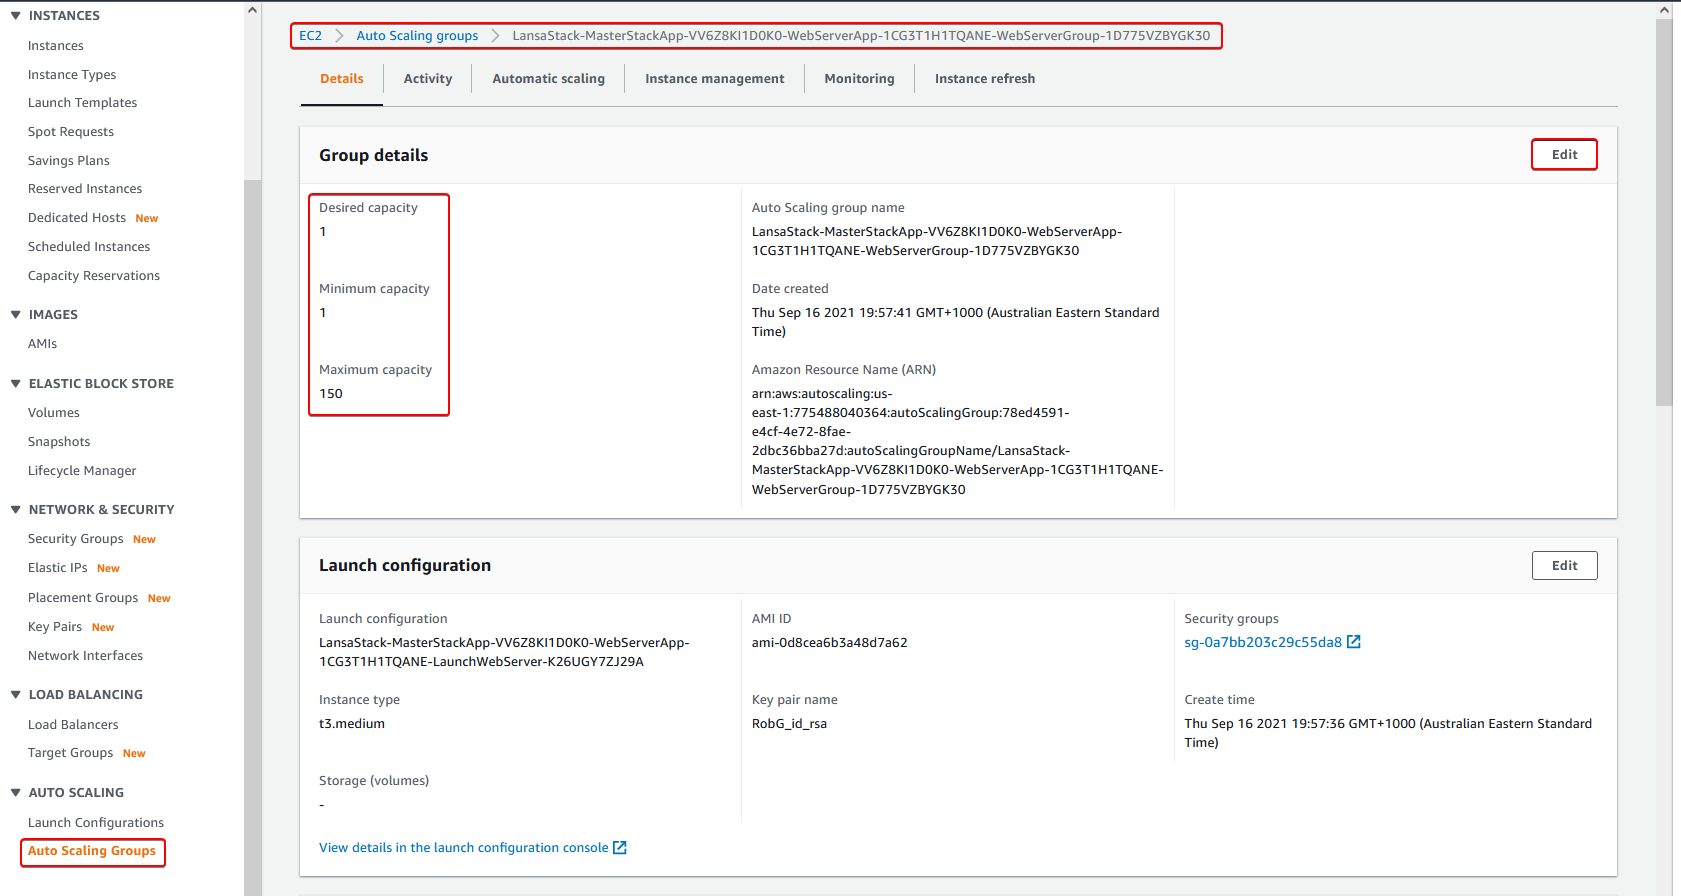Collapse the AUTO SCALING section
Image resolution: width=1681 pixels, height=896 pixels.
click(16, 793)
